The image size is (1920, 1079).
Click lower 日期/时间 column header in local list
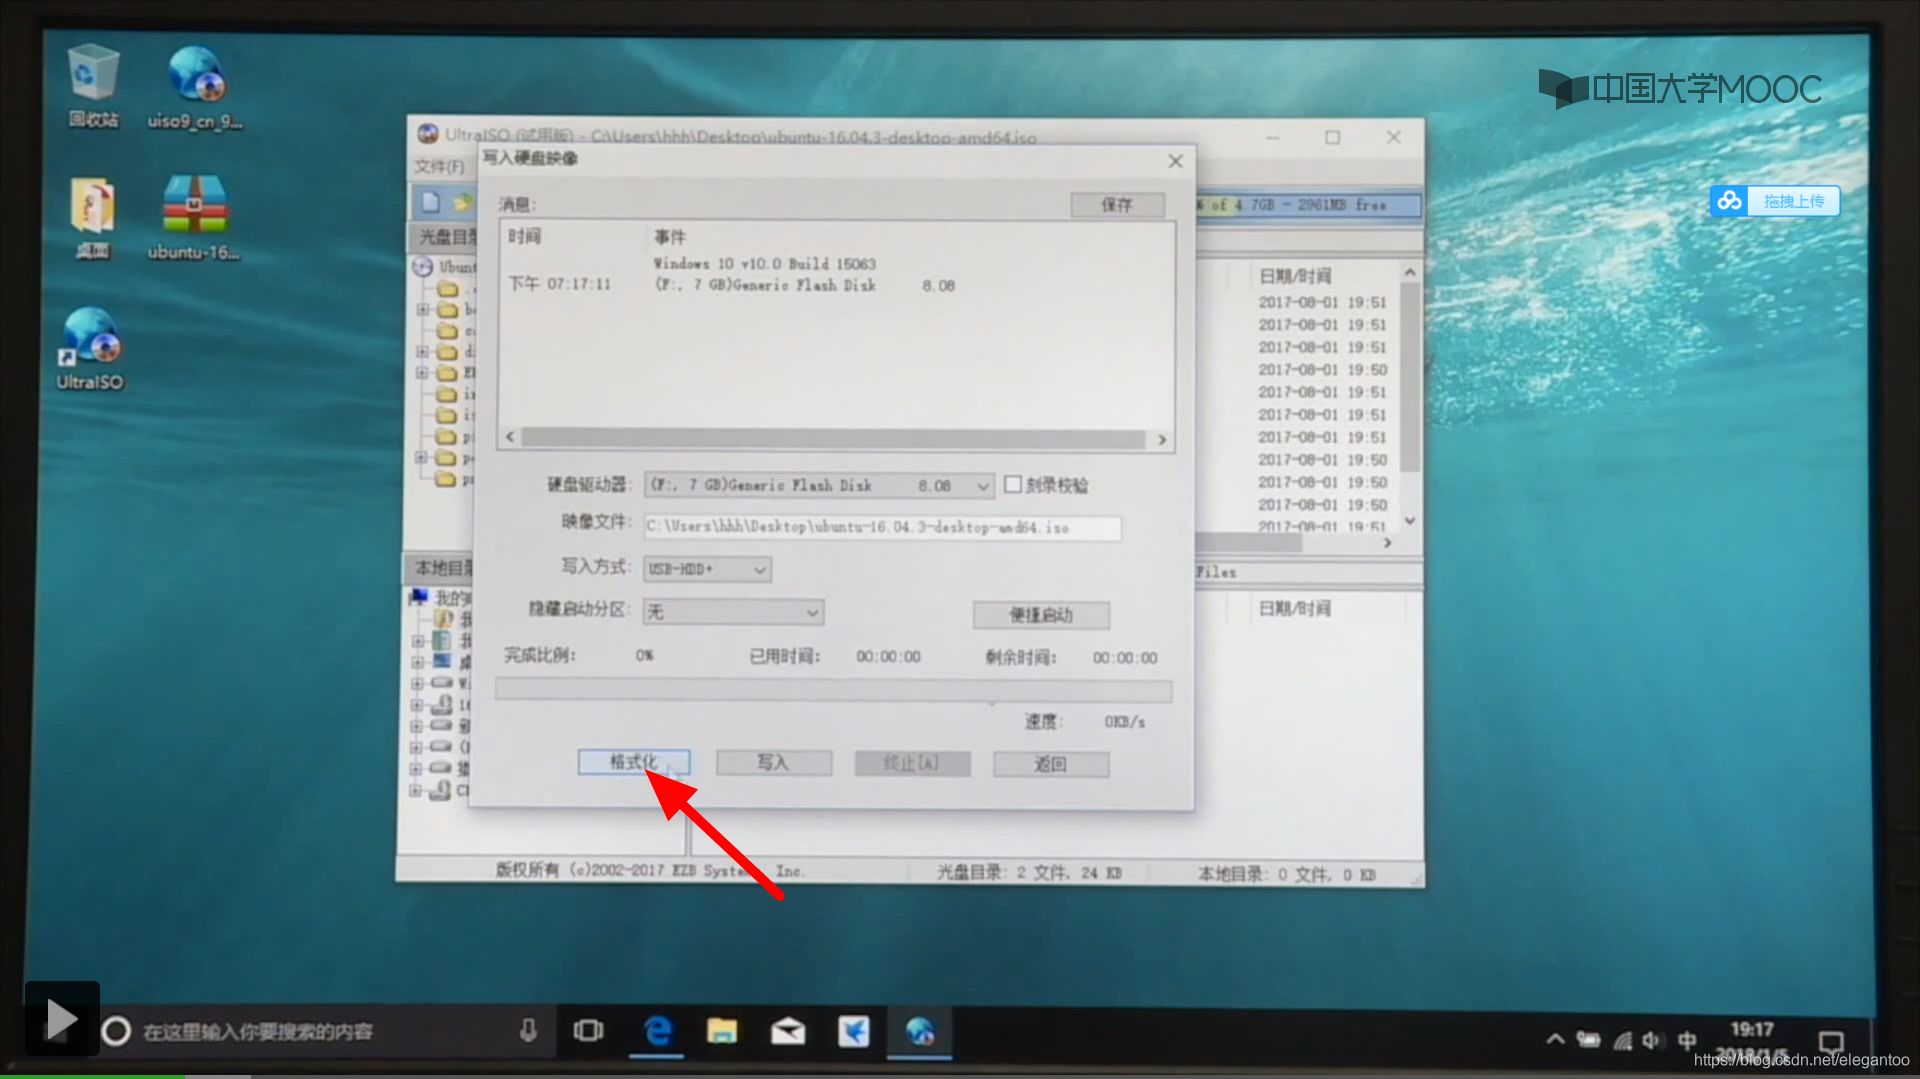[x=1294, y=608]
